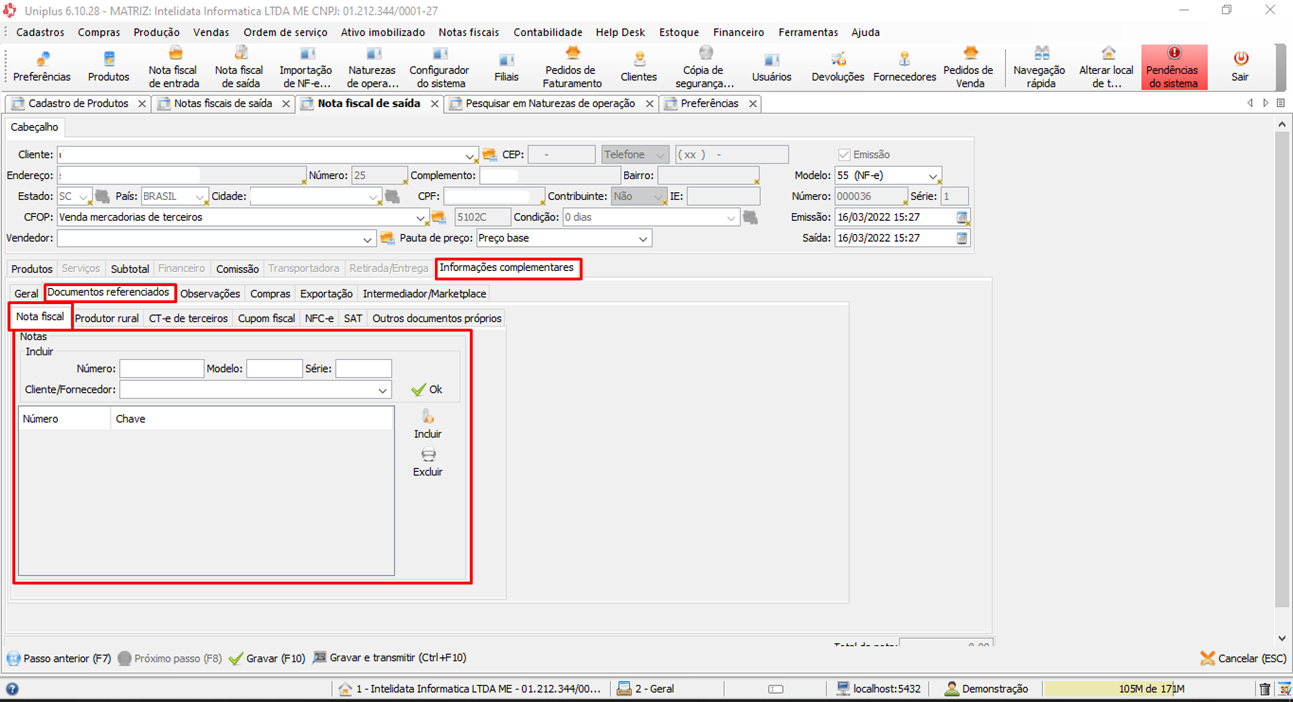Click the Cabeçalho tab header

pyautogui.click(x=35, y=127)
